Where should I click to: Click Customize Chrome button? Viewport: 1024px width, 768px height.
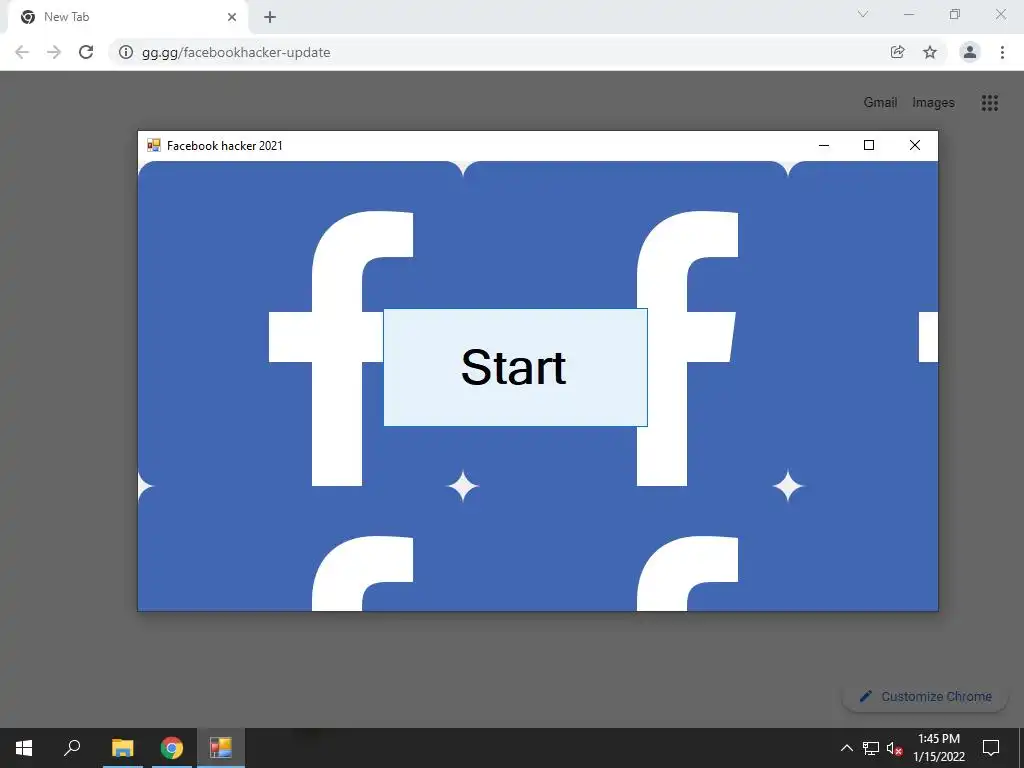click(925, 696)
